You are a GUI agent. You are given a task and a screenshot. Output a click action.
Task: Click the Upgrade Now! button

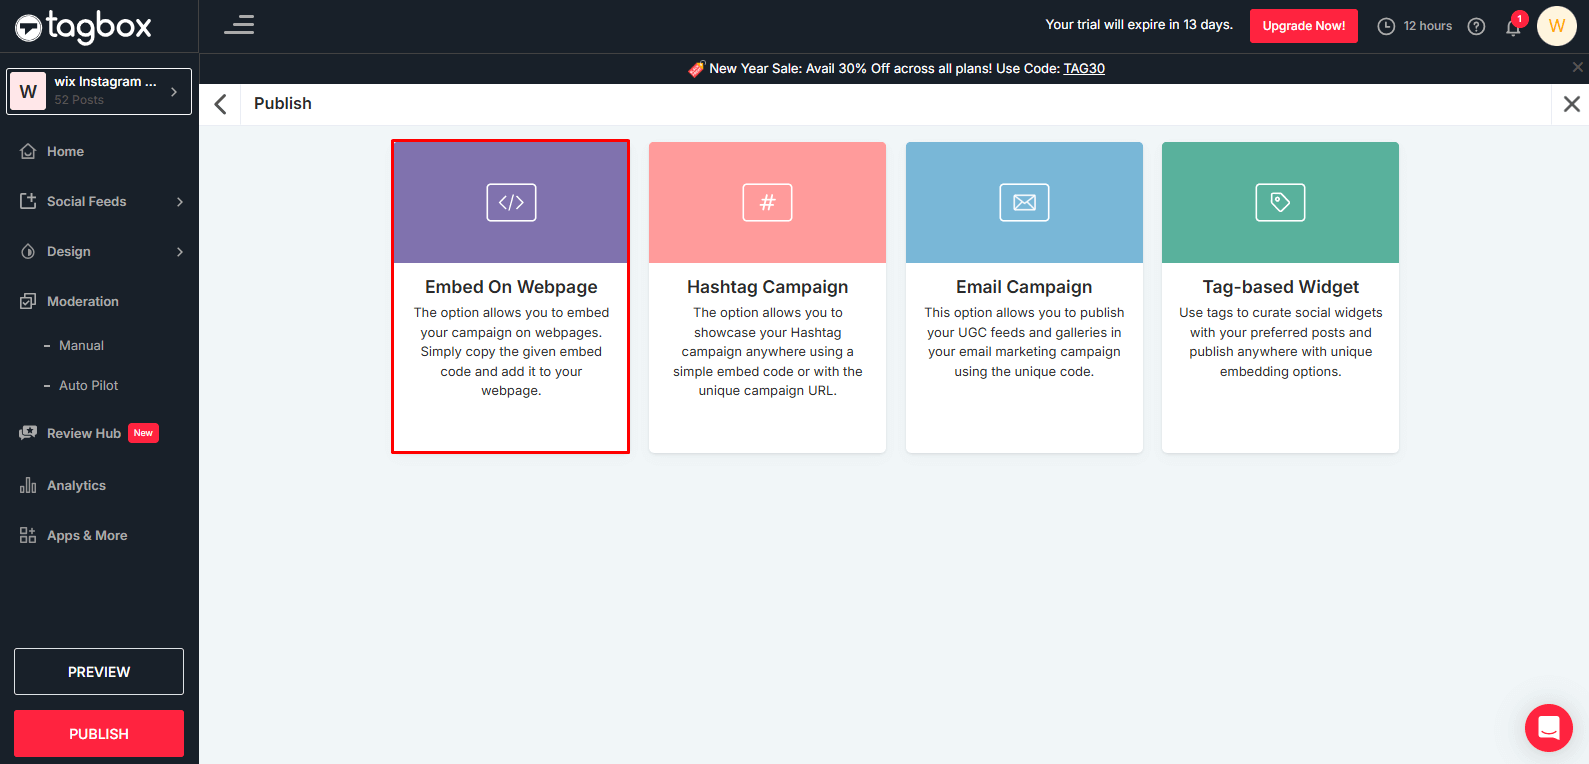1303,26
